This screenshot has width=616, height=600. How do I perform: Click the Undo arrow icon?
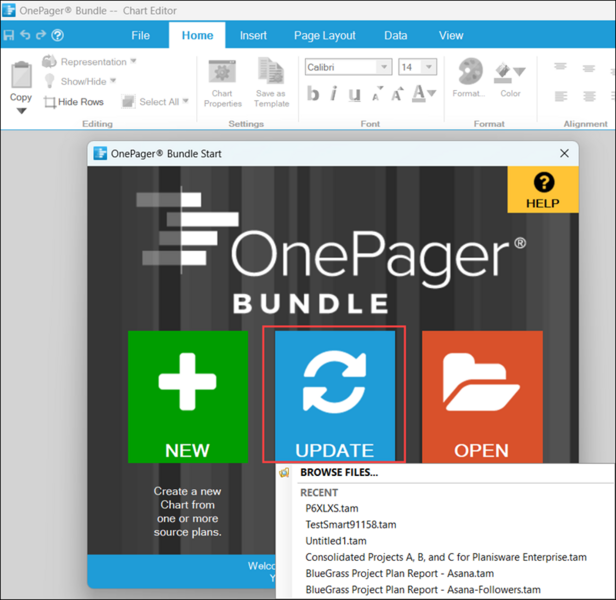coord(25,35)
